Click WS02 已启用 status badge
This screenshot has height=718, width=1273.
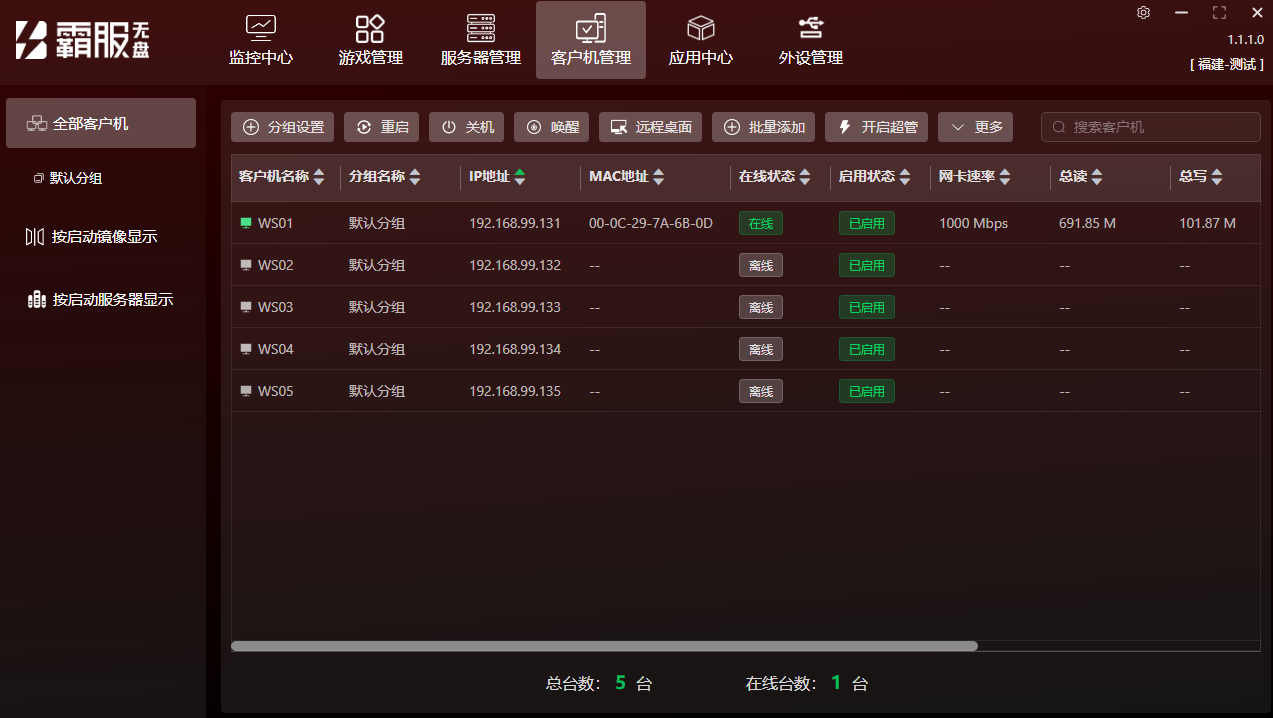(x=867, y=265)
